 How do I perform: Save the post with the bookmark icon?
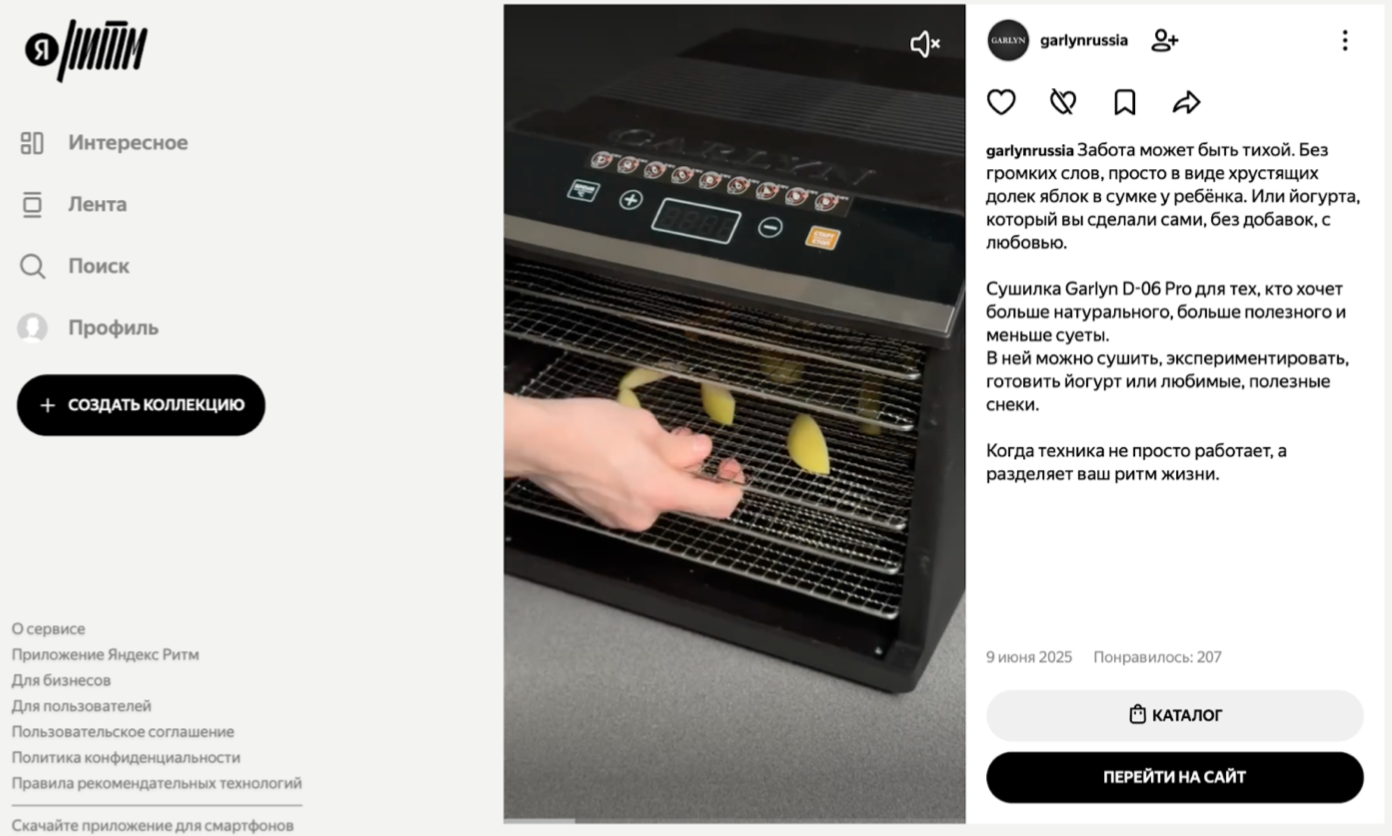point(1125,102)
